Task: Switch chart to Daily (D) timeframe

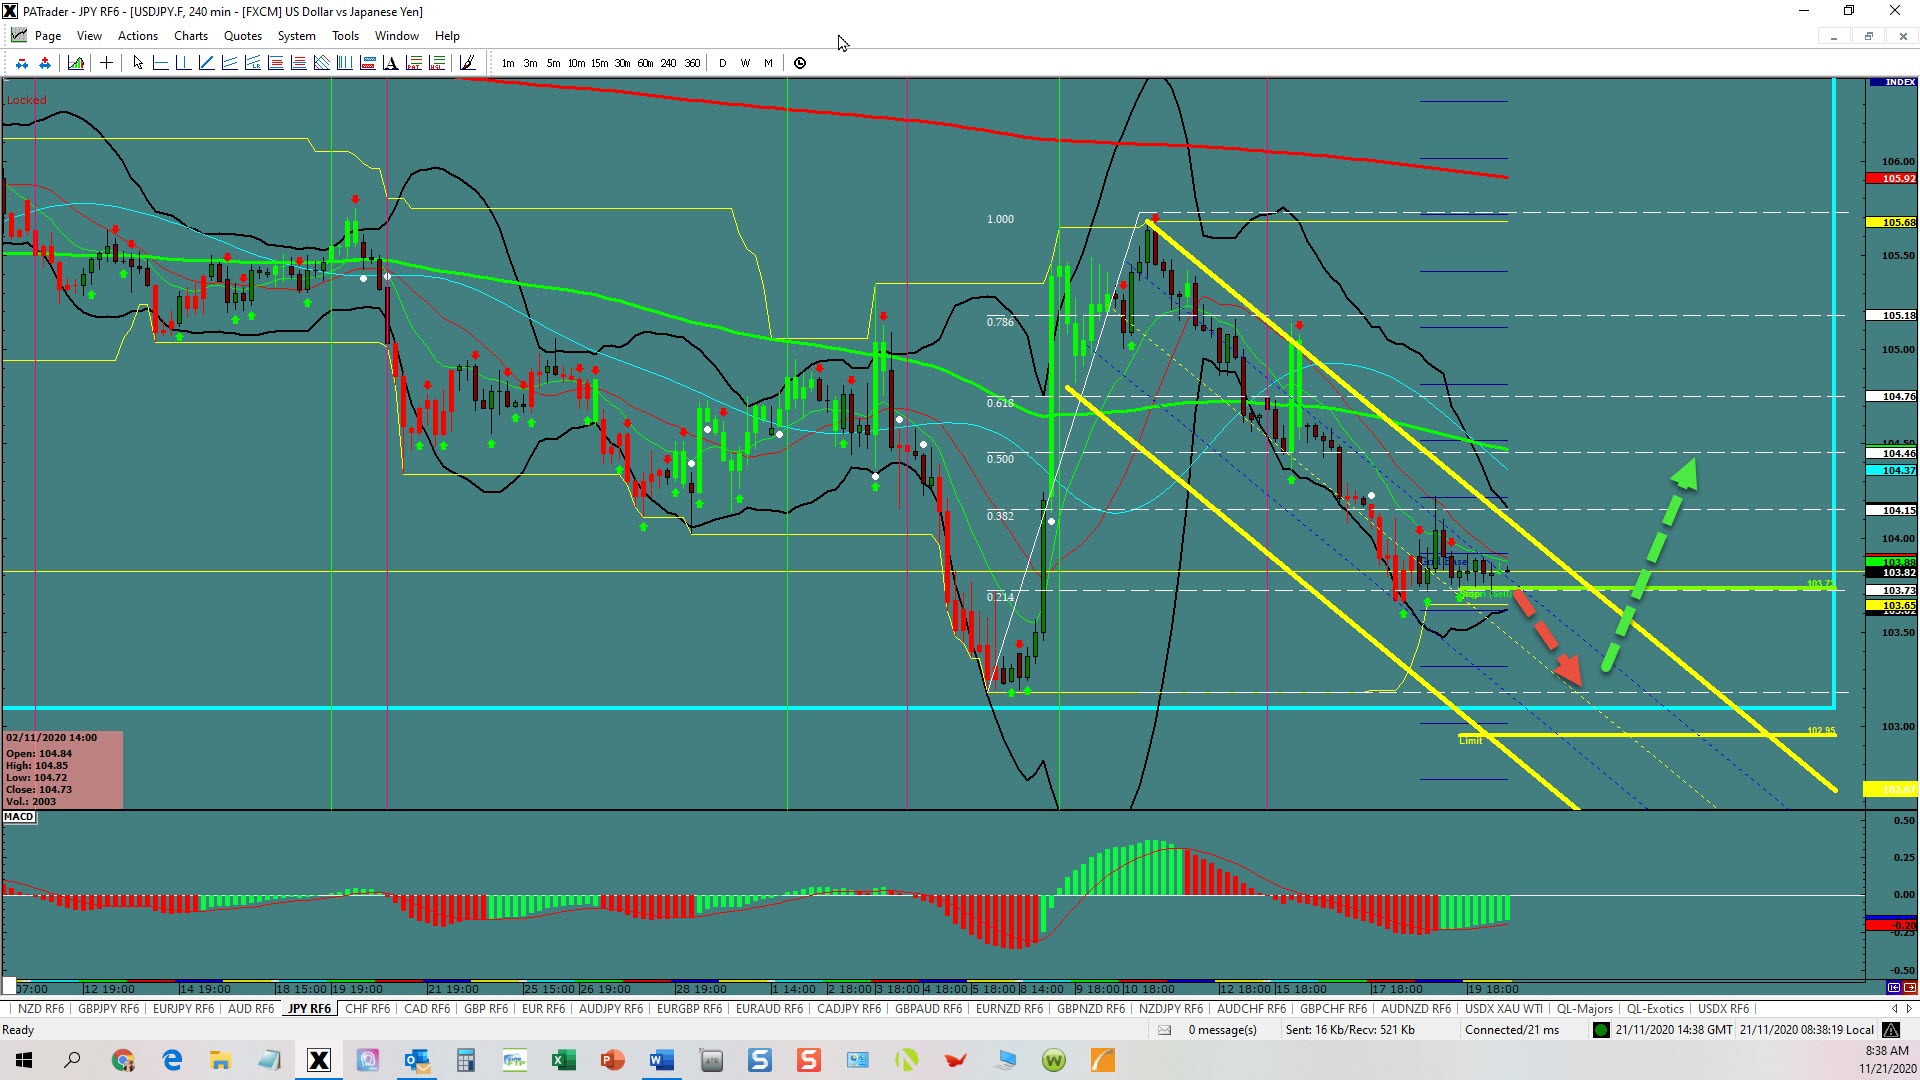Action: (722, 63)
